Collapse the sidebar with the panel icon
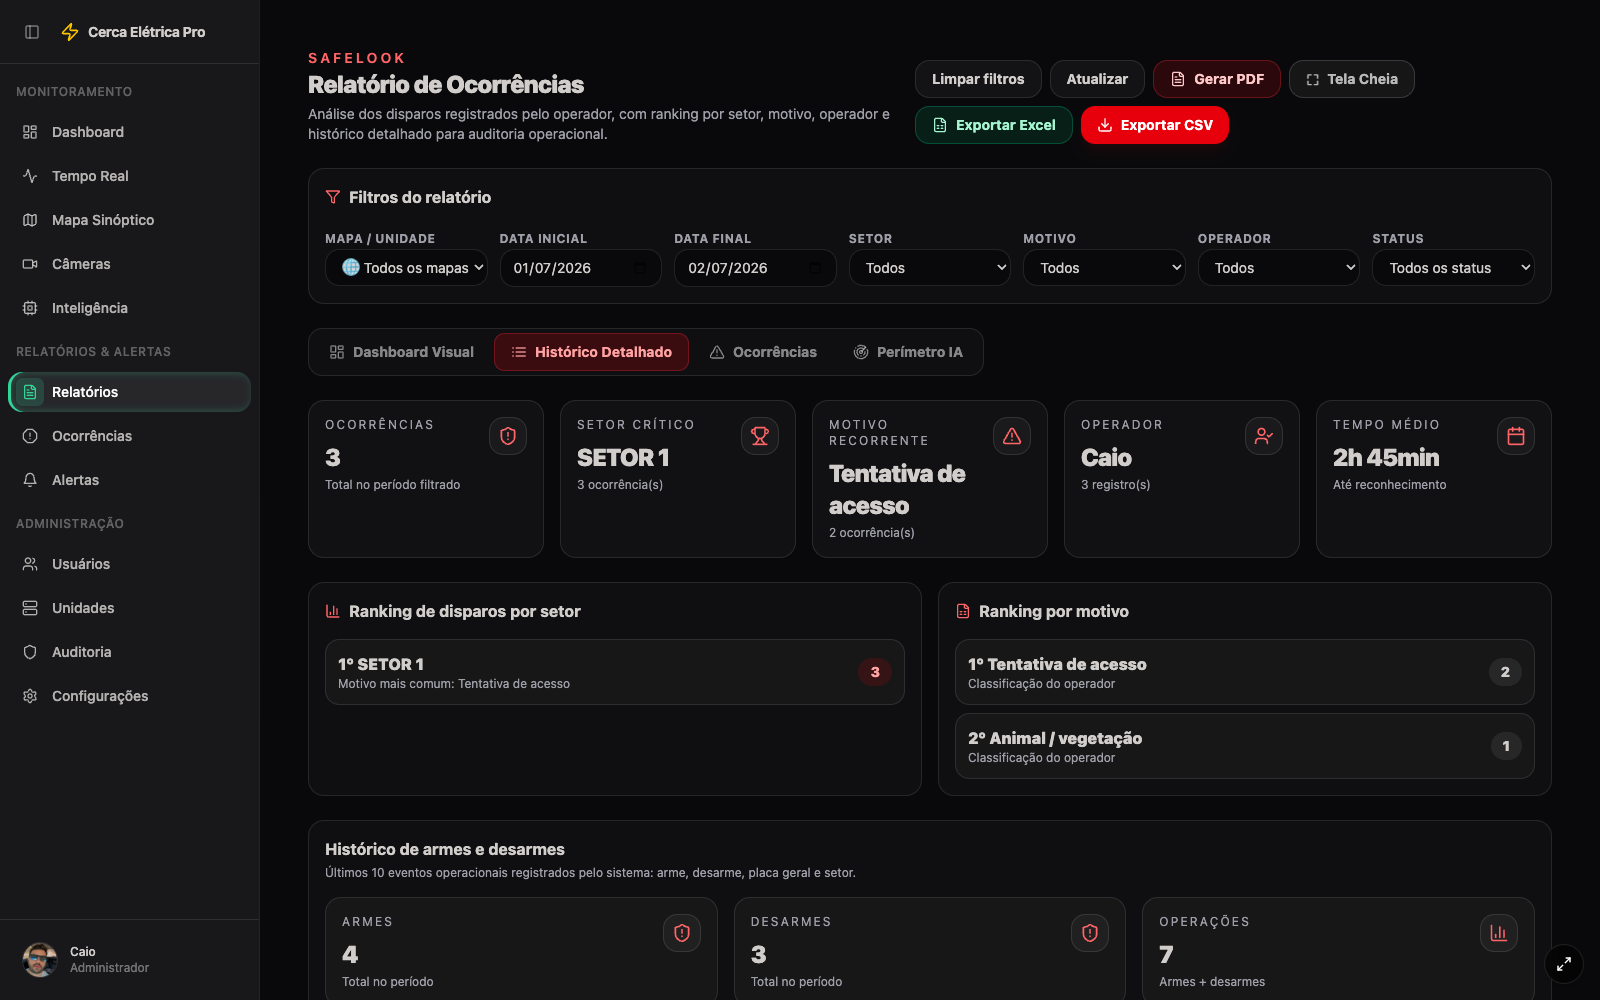The image size is (1600, 1000). pos(32,32)
